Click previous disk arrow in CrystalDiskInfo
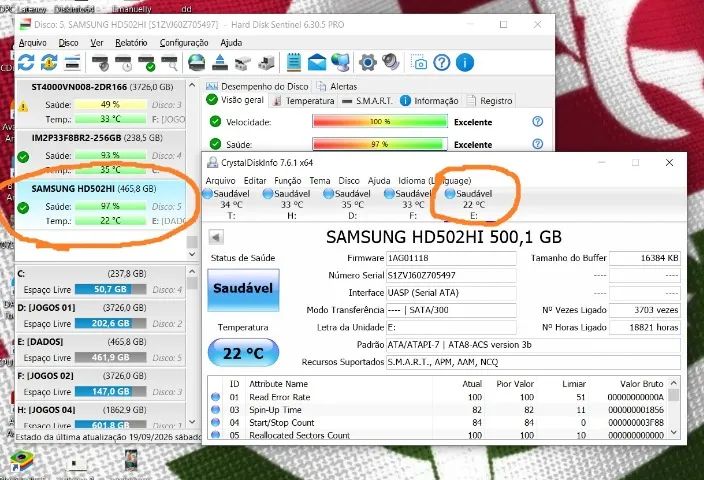 coord(216,237)
